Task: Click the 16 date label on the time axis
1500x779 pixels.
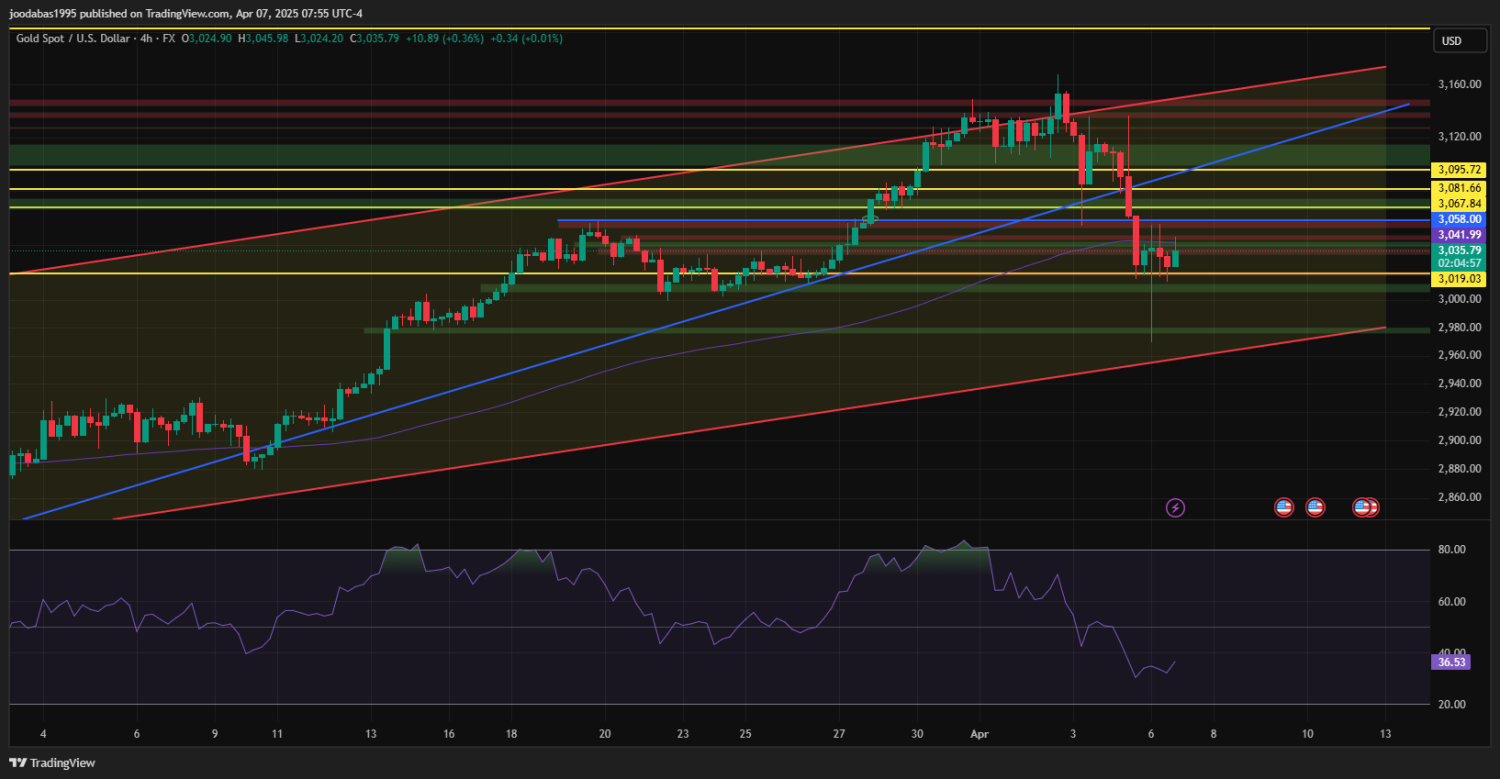Action: 449,733
